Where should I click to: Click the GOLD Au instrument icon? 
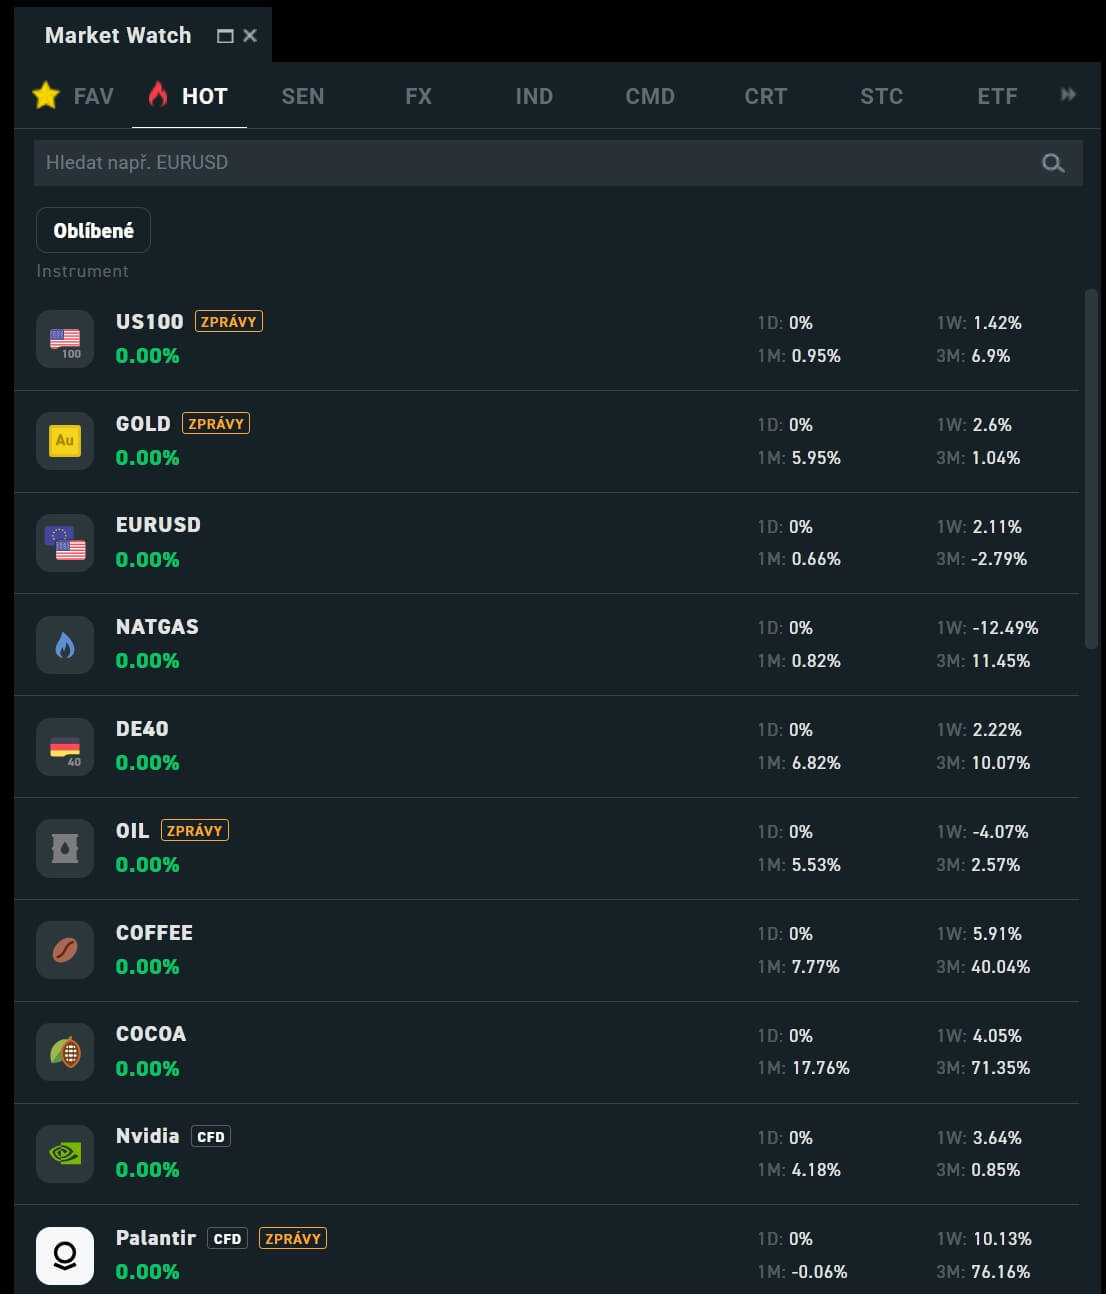[x=65, y=441]
